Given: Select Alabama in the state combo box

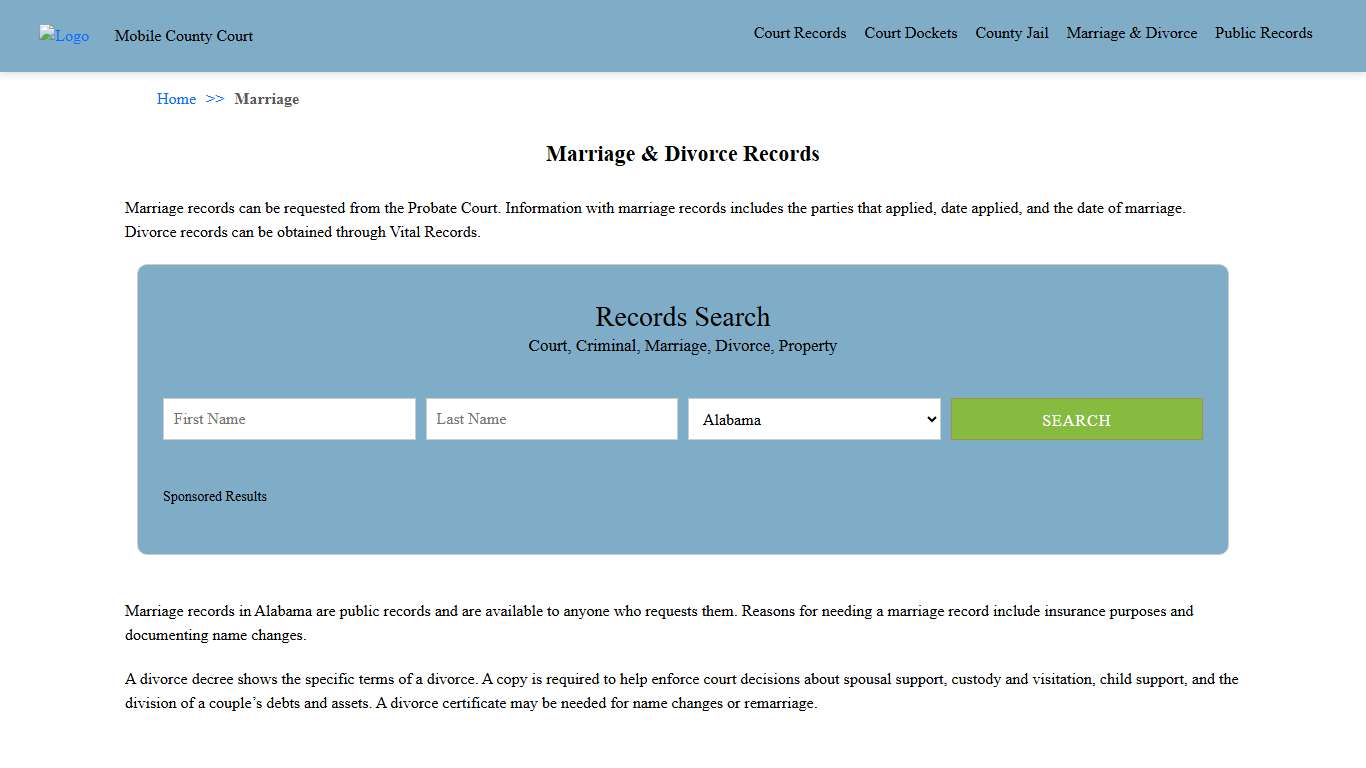Looking at the screenshot, I should pyautogui.click(x=814, y=419).
